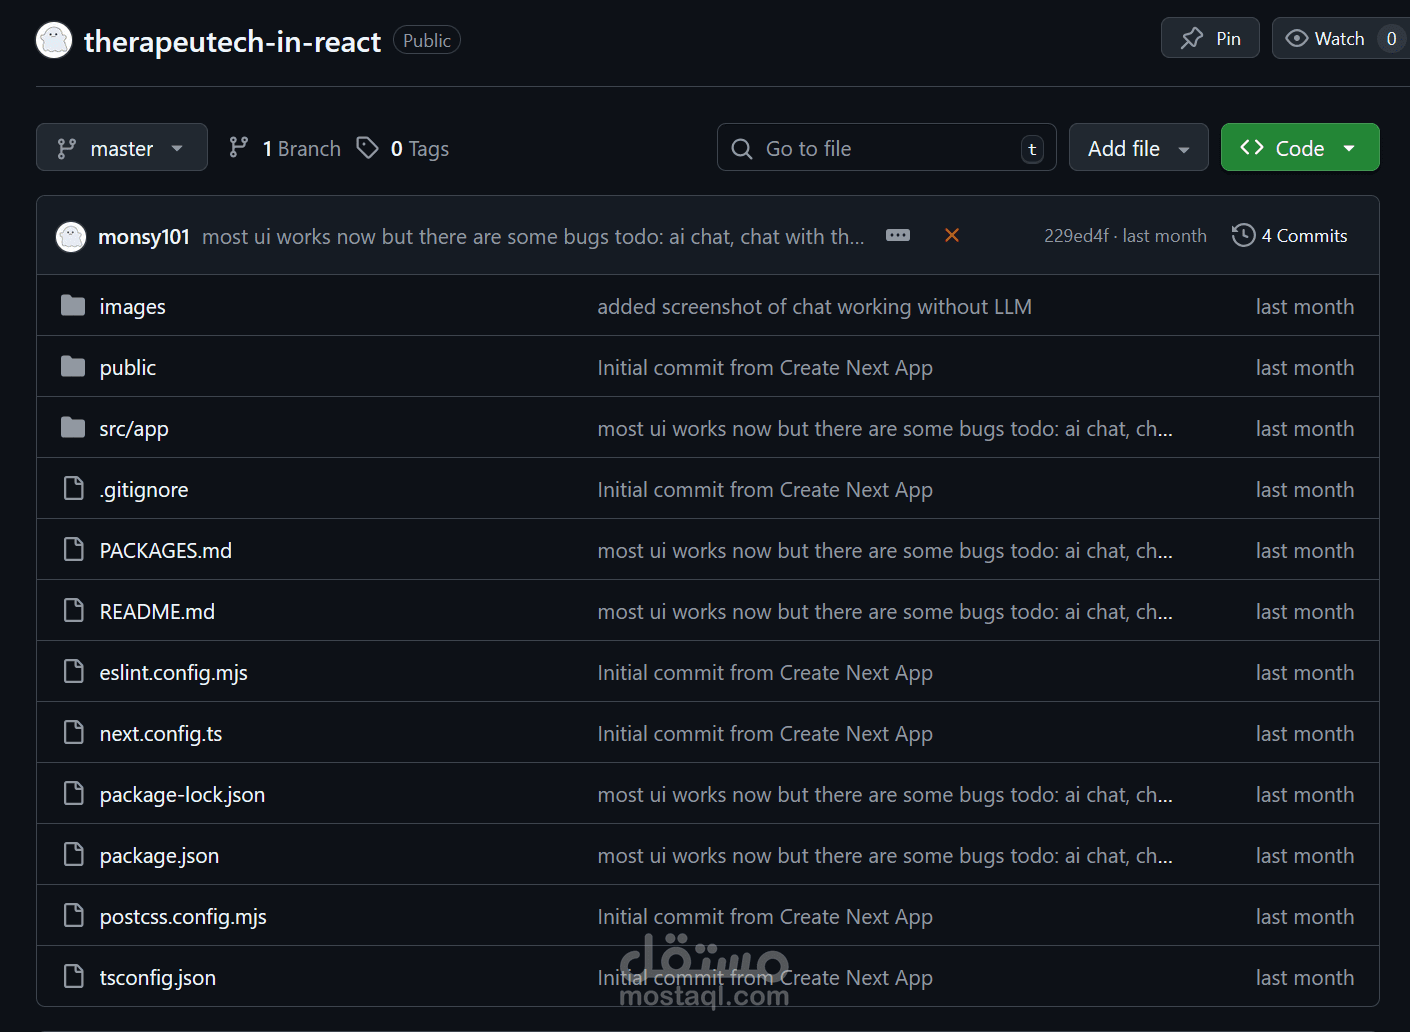
Task: Open package-lock.json file
Action: pyautogui.click(x=183, y=795)
